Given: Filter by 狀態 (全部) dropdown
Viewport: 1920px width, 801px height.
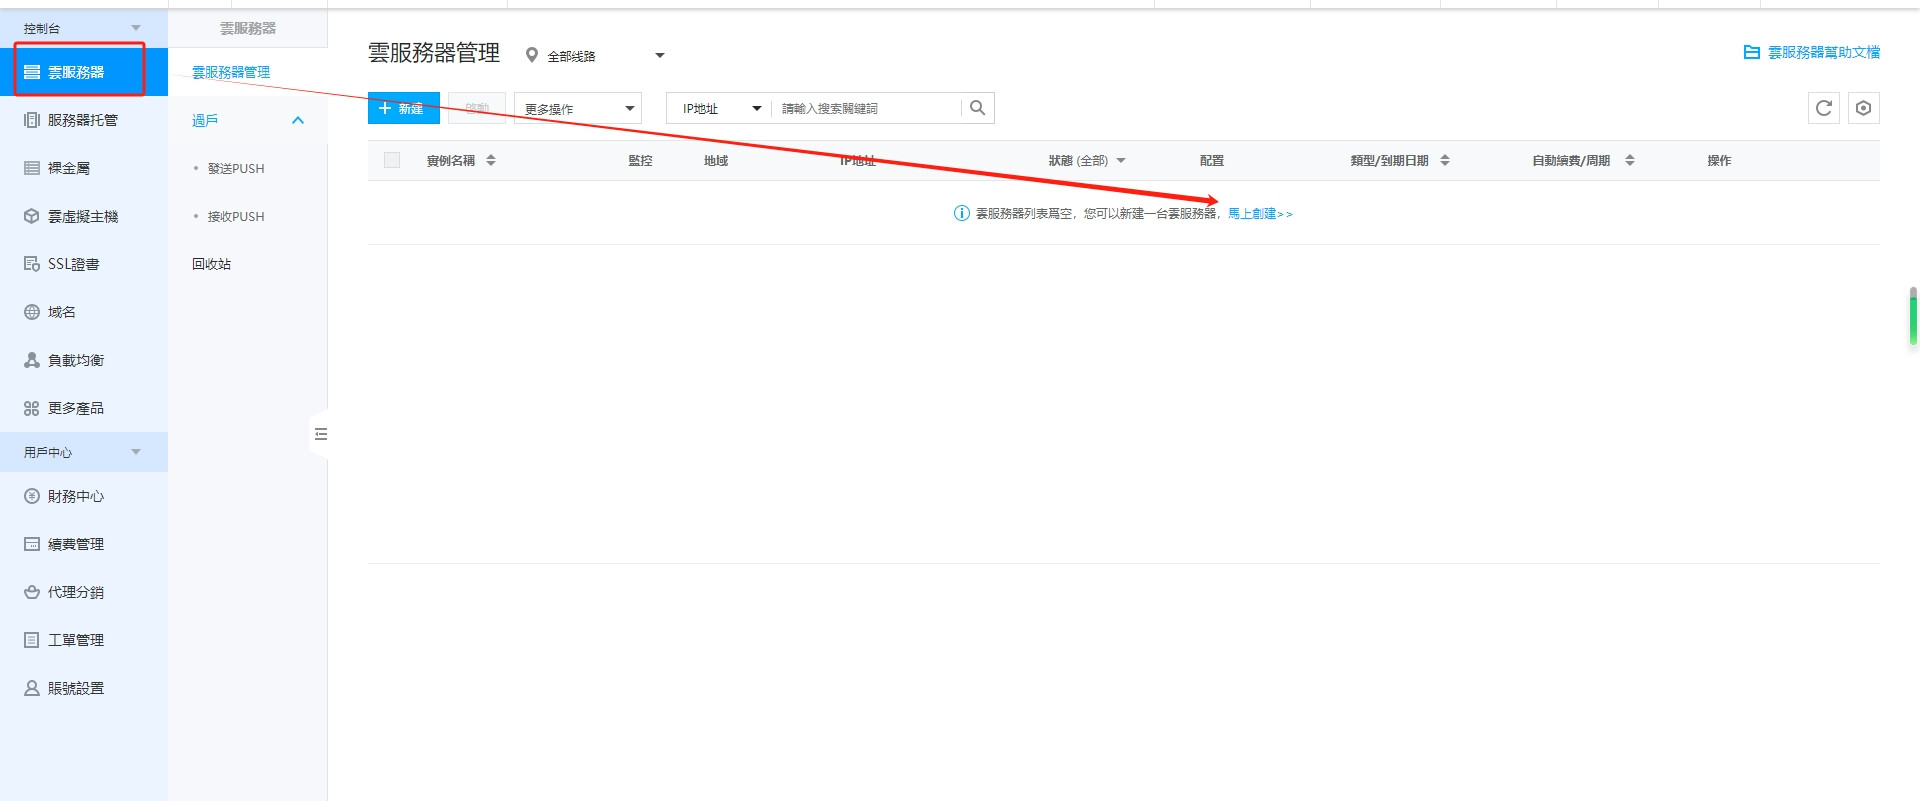Looking at the screenshot, I should point(1087,160).
